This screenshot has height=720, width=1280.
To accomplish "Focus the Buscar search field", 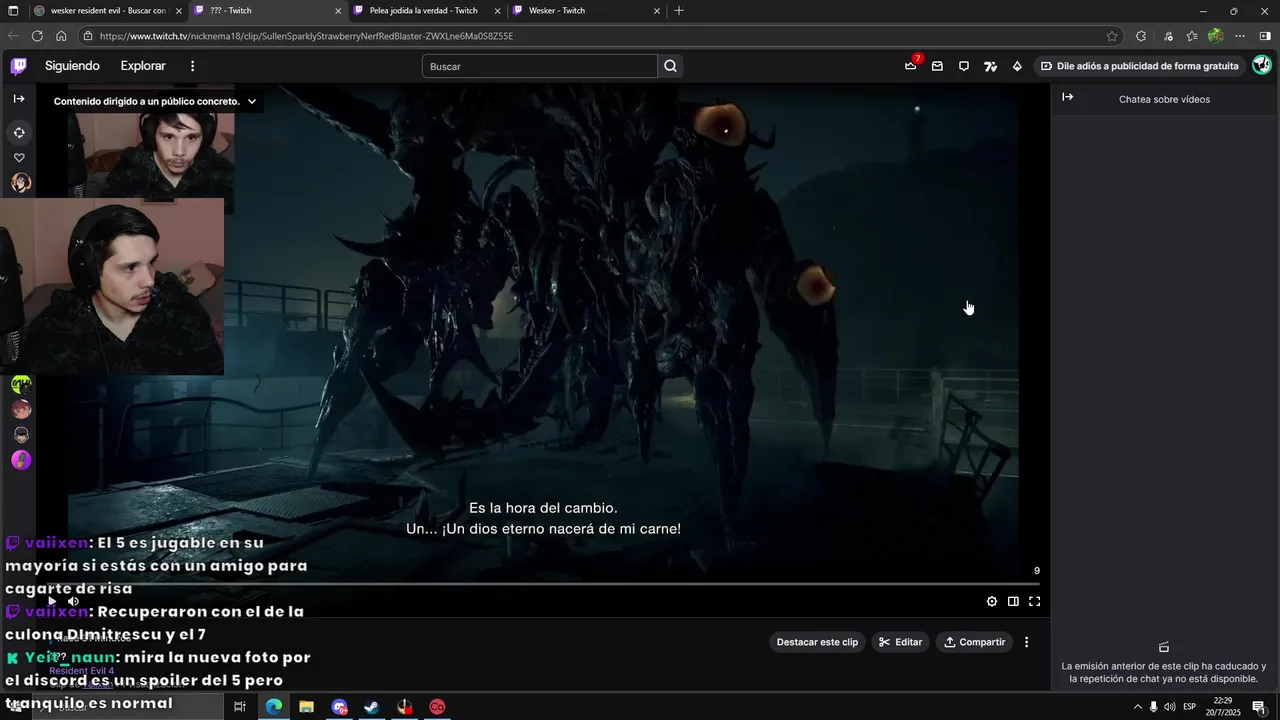I will (x=540, y=66).
